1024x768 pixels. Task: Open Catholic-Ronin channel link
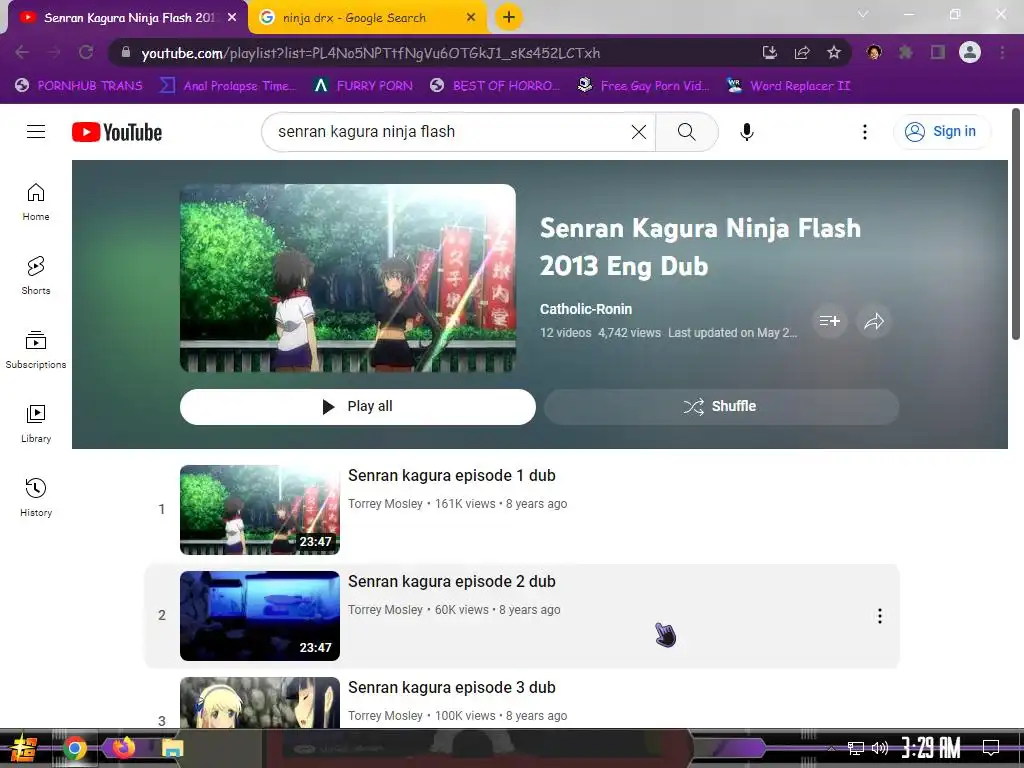pyautogui.click(x=586, y=309)
